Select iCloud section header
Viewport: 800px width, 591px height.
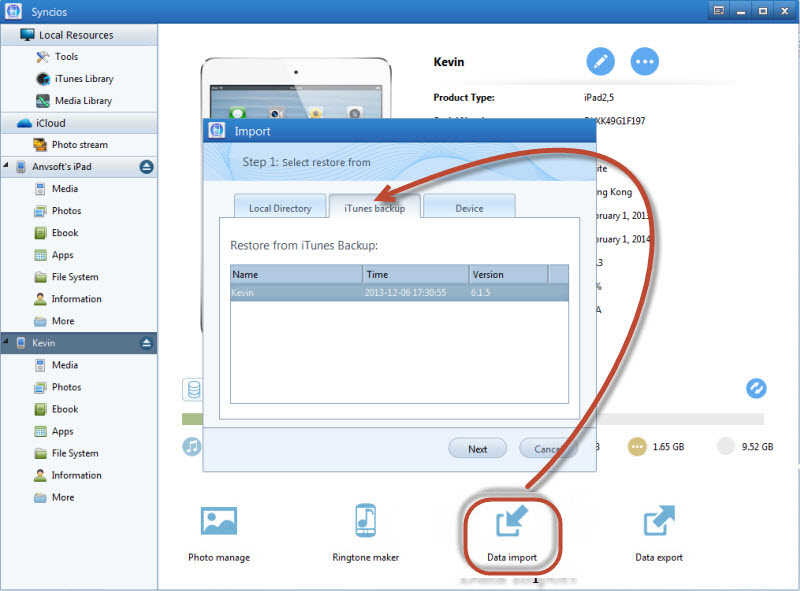tap(79, 123)
